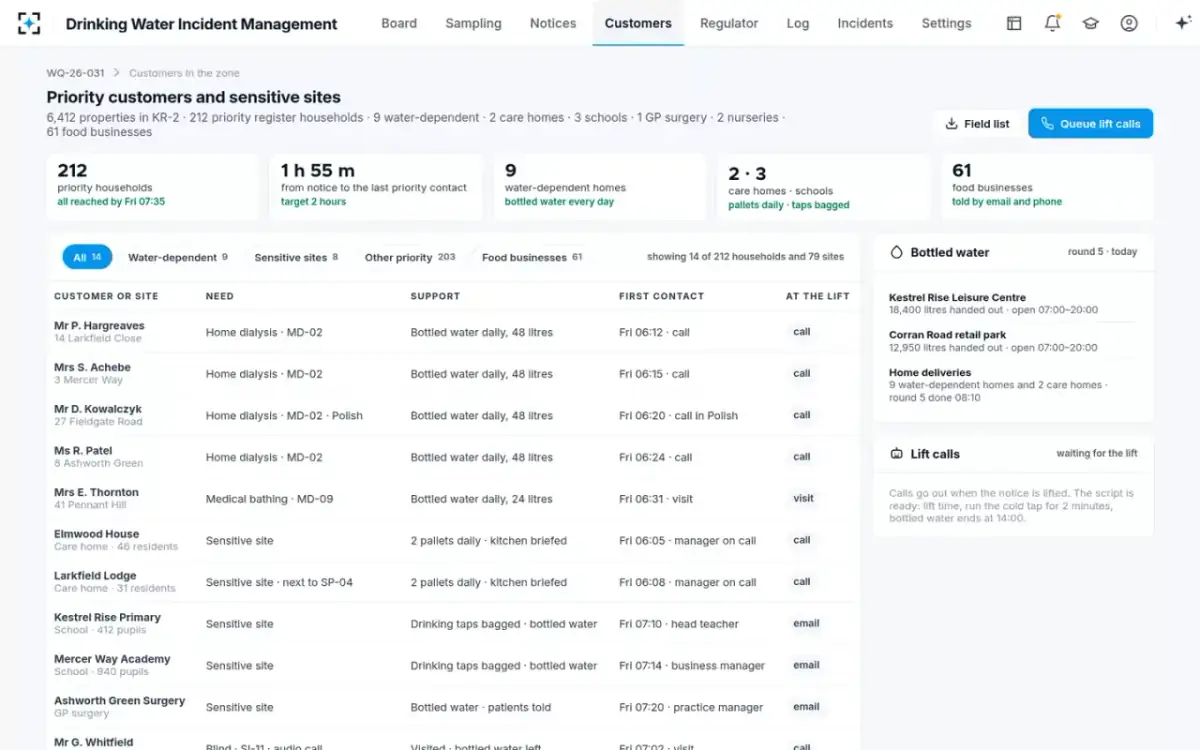Open the layout panel icon
The height and width of the screenshot is (750, 1200).
(1014, 23)
